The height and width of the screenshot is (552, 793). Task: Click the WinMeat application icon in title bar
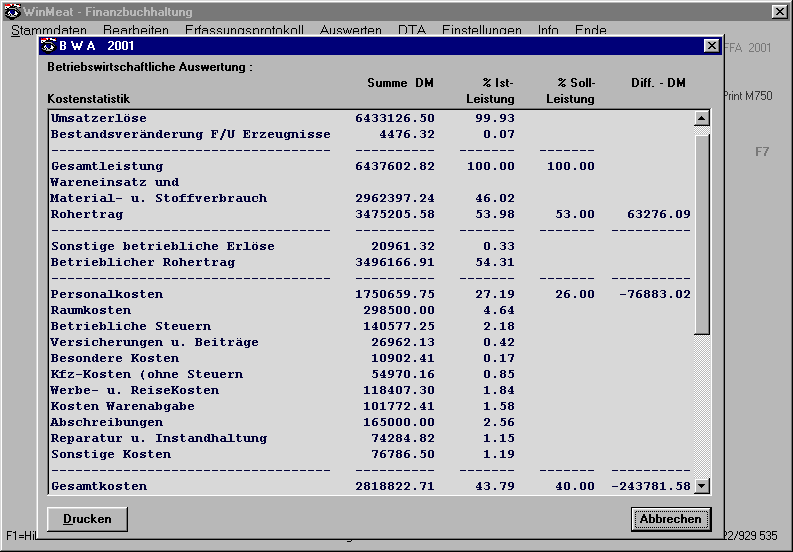(x=13, y=11)
